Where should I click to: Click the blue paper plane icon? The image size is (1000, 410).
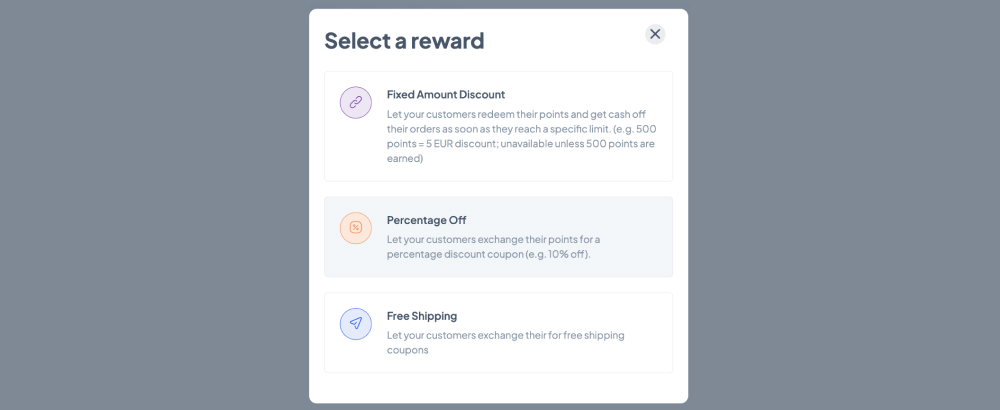[356, 324]
